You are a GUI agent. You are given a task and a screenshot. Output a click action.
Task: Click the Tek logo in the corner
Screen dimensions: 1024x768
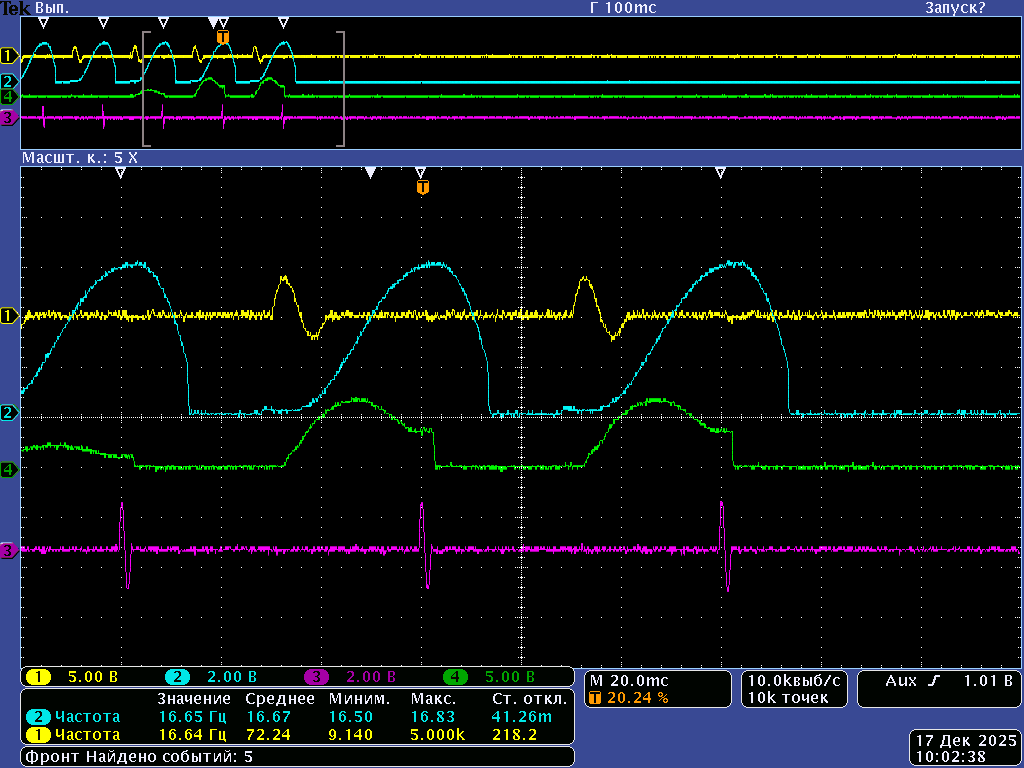pyautogui.click(x=16, y=8)
